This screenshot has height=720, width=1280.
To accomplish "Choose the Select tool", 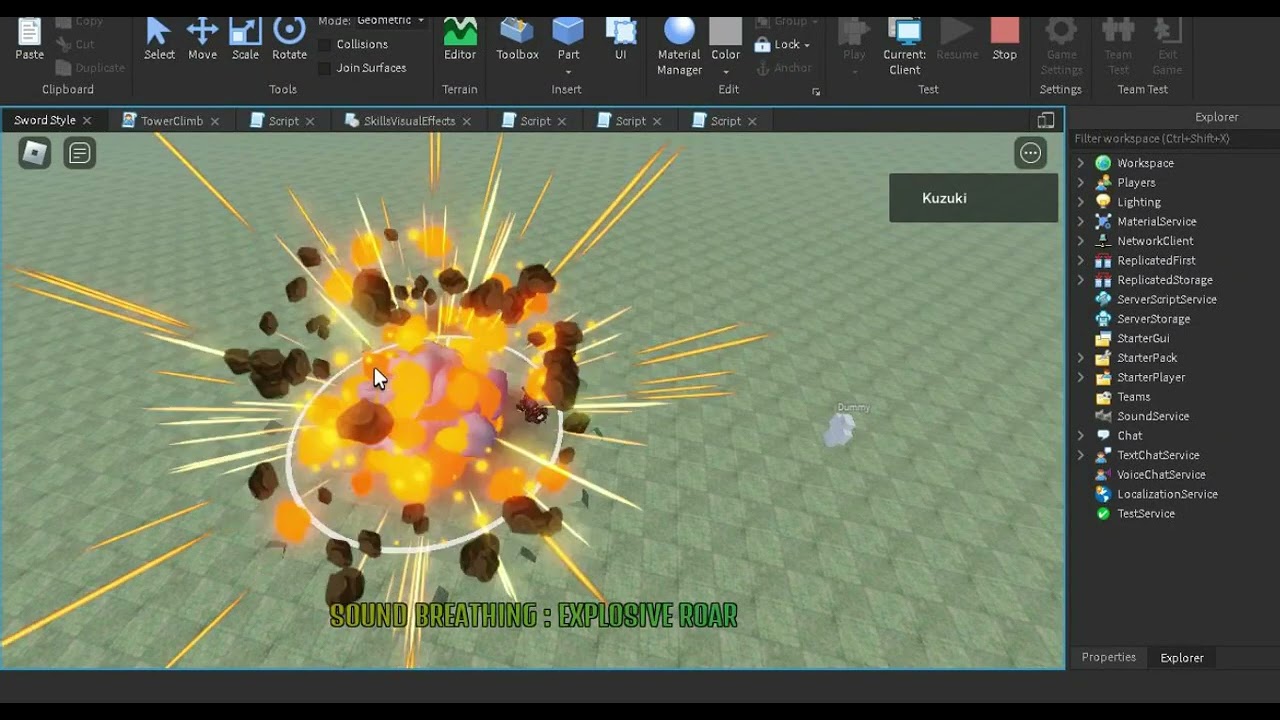I will [159, 40].
